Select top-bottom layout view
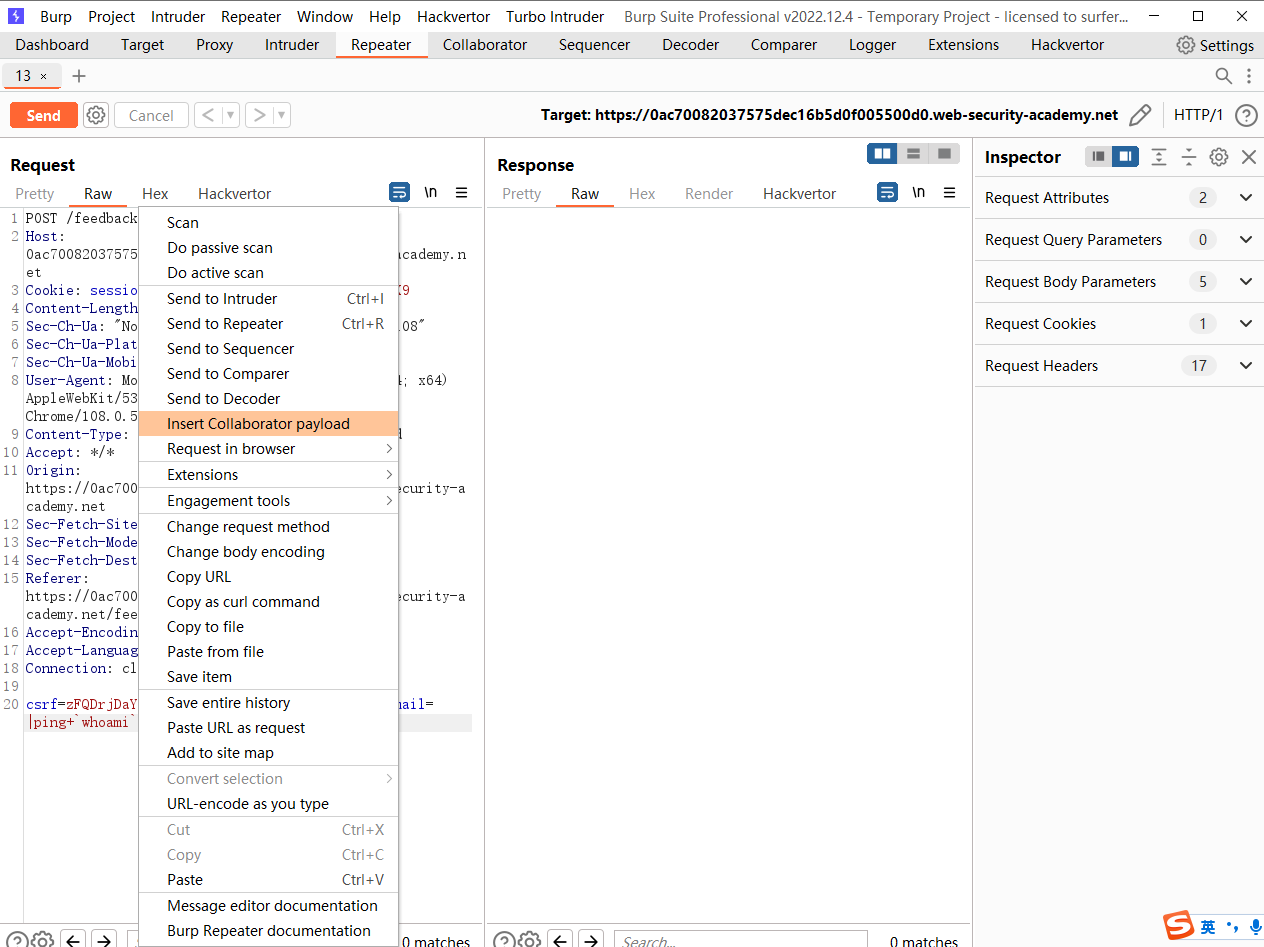The image size is (1264, 947). tap(913, 153)
